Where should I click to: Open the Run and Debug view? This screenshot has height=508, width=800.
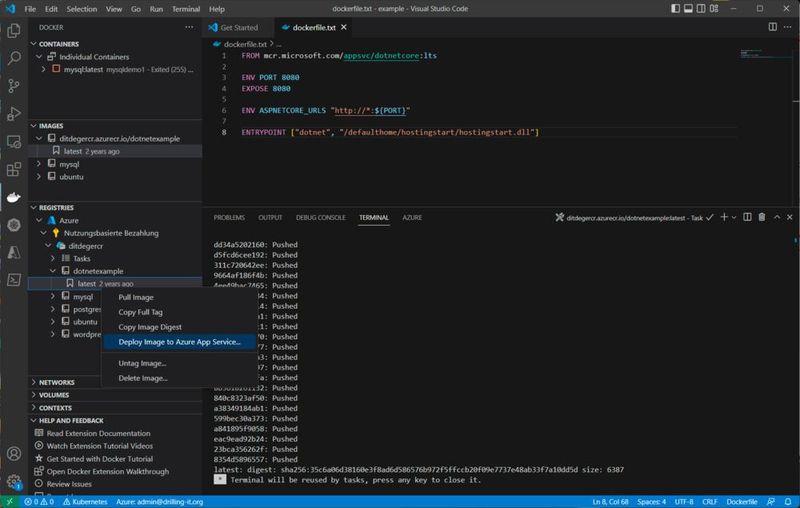coord(14,114)
